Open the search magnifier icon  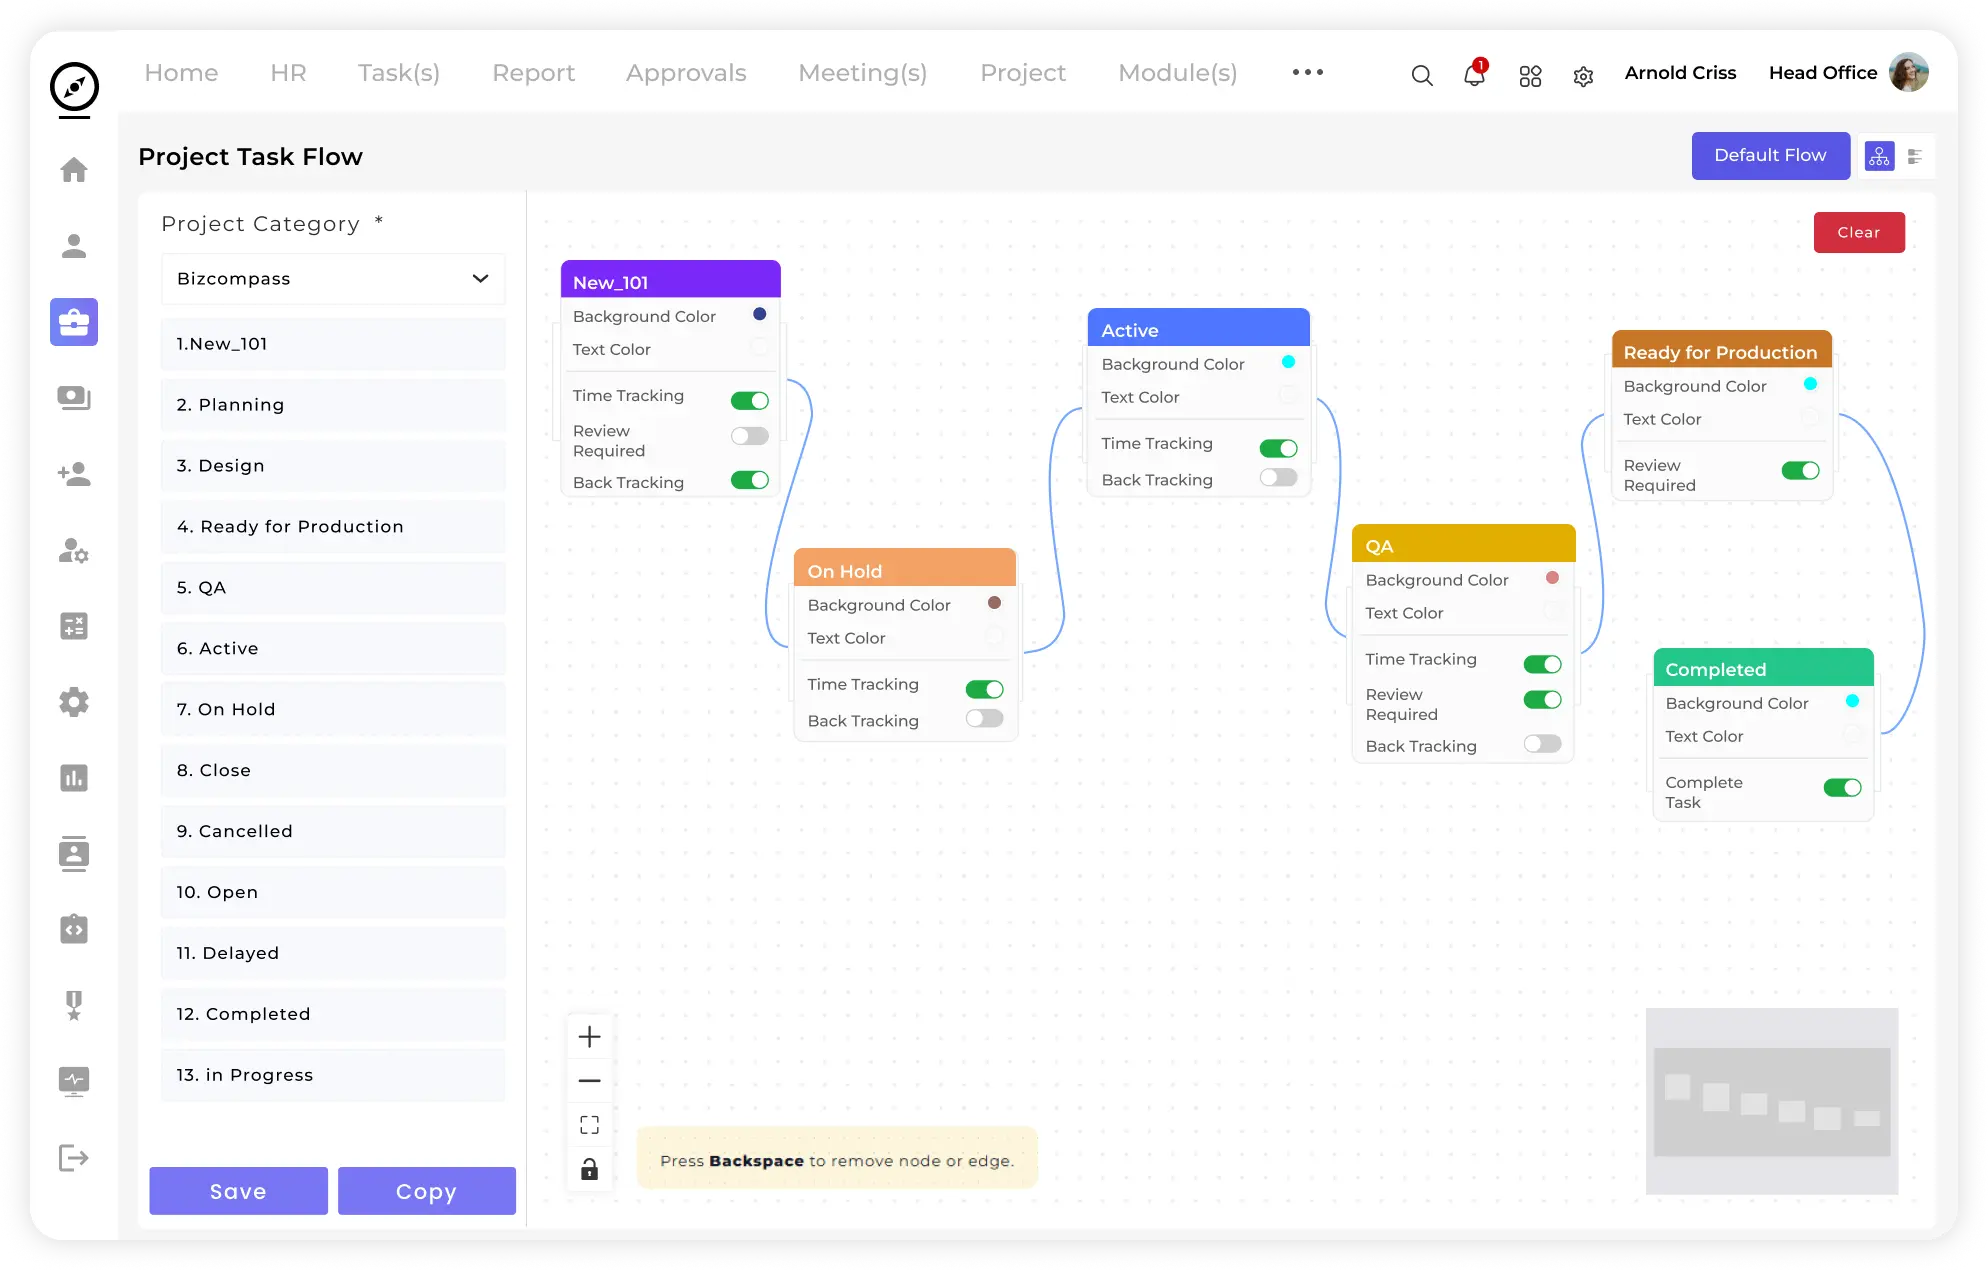1421,75
